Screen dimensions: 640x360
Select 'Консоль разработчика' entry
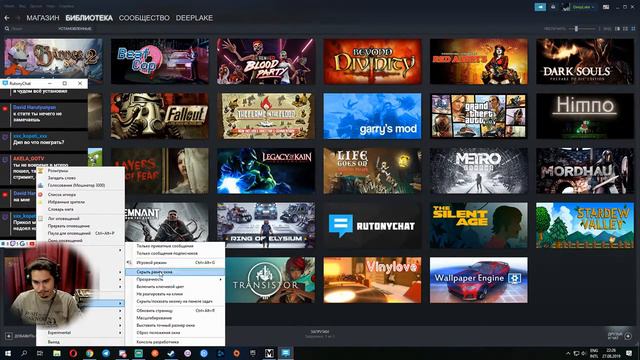pyautogui.click(x=175, y=342)
